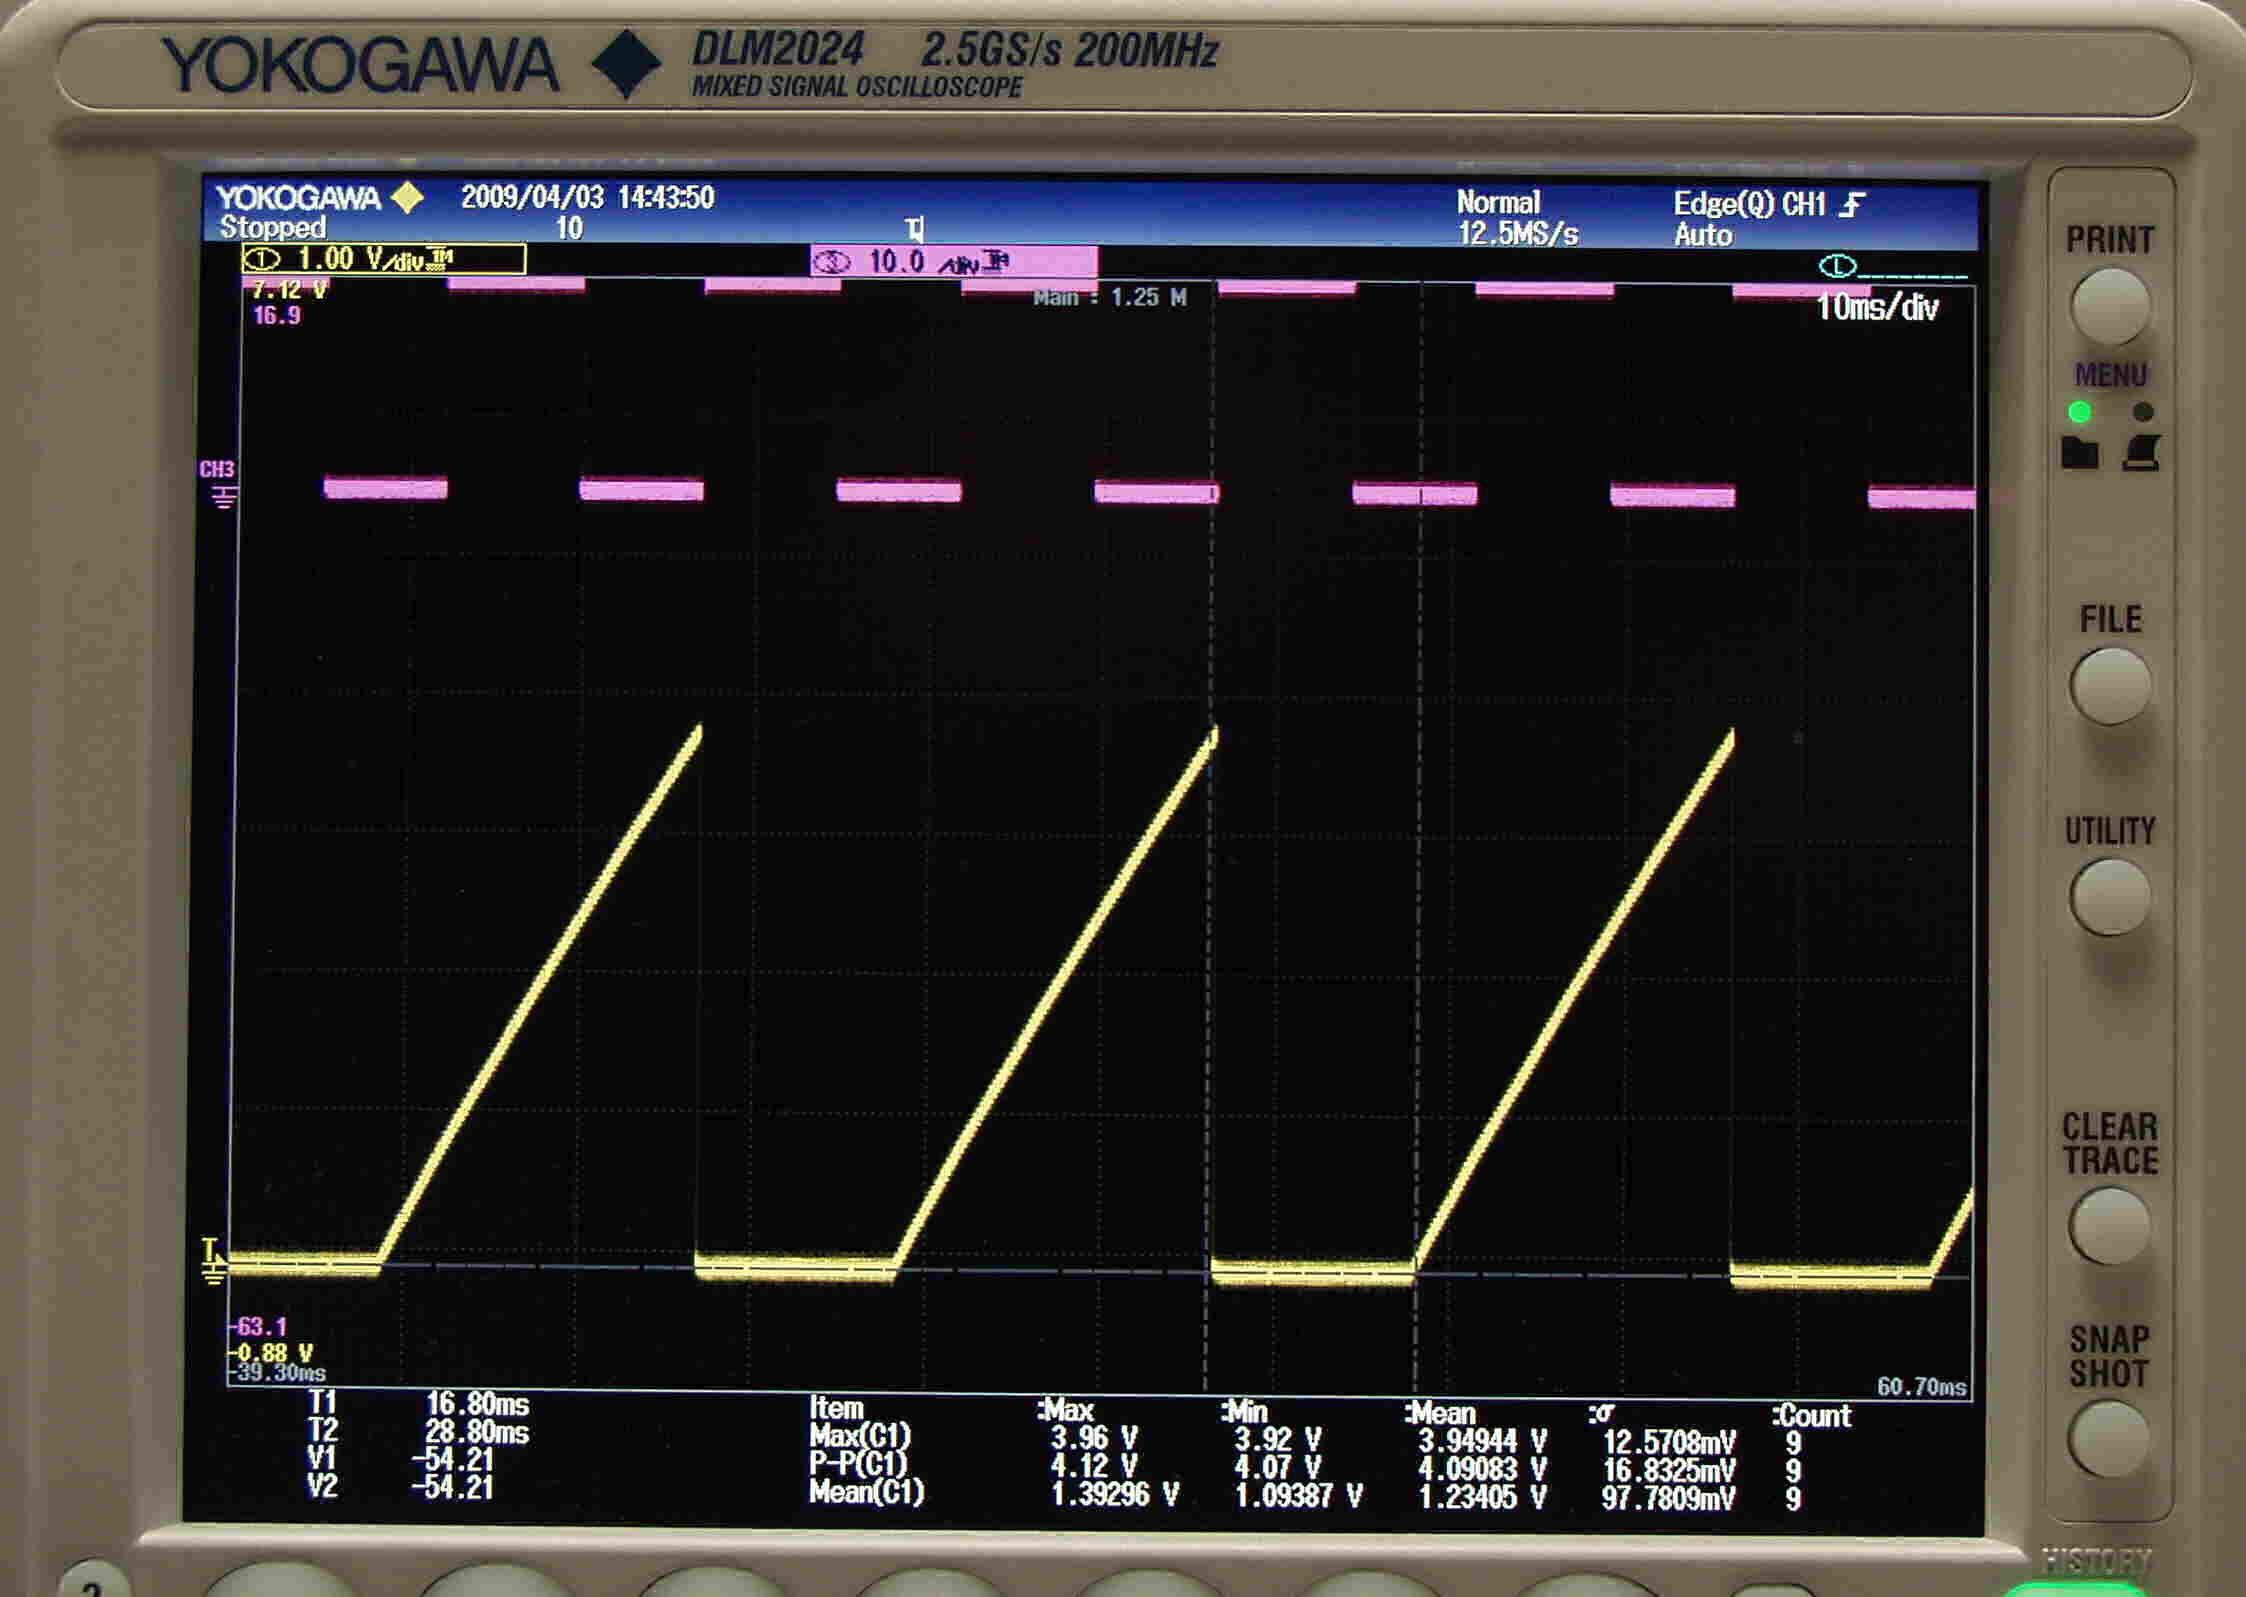This screenshot has height=1597, width=2246.
Task: Click the "P-P(C1)" measurement row label
Action: pyautogui.click(x=858, y=1465)
